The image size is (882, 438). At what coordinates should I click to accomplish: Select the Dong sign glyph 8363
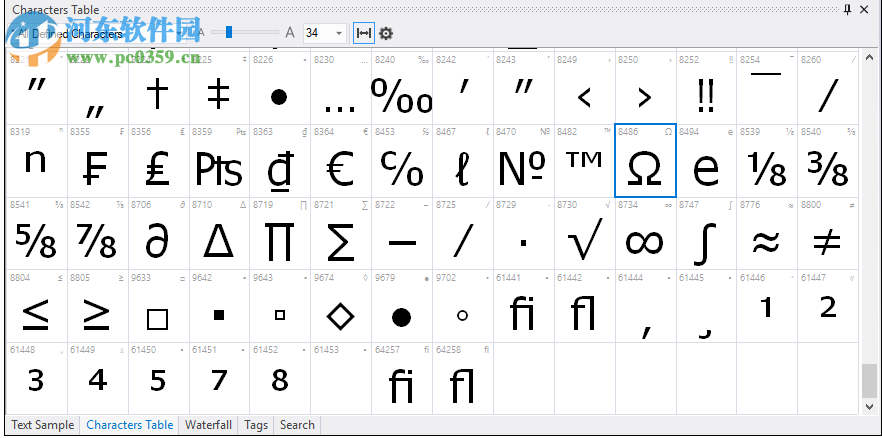(280, 160)
